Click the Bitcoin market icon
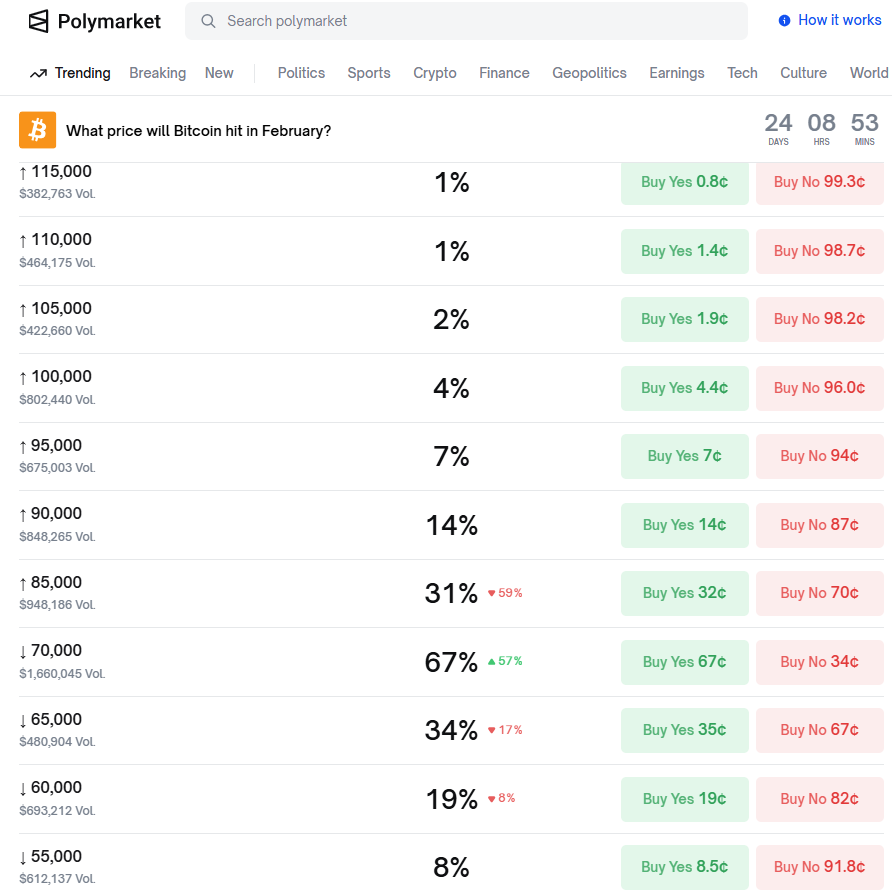Screen dimensions: 892x896 pos(38,130)
